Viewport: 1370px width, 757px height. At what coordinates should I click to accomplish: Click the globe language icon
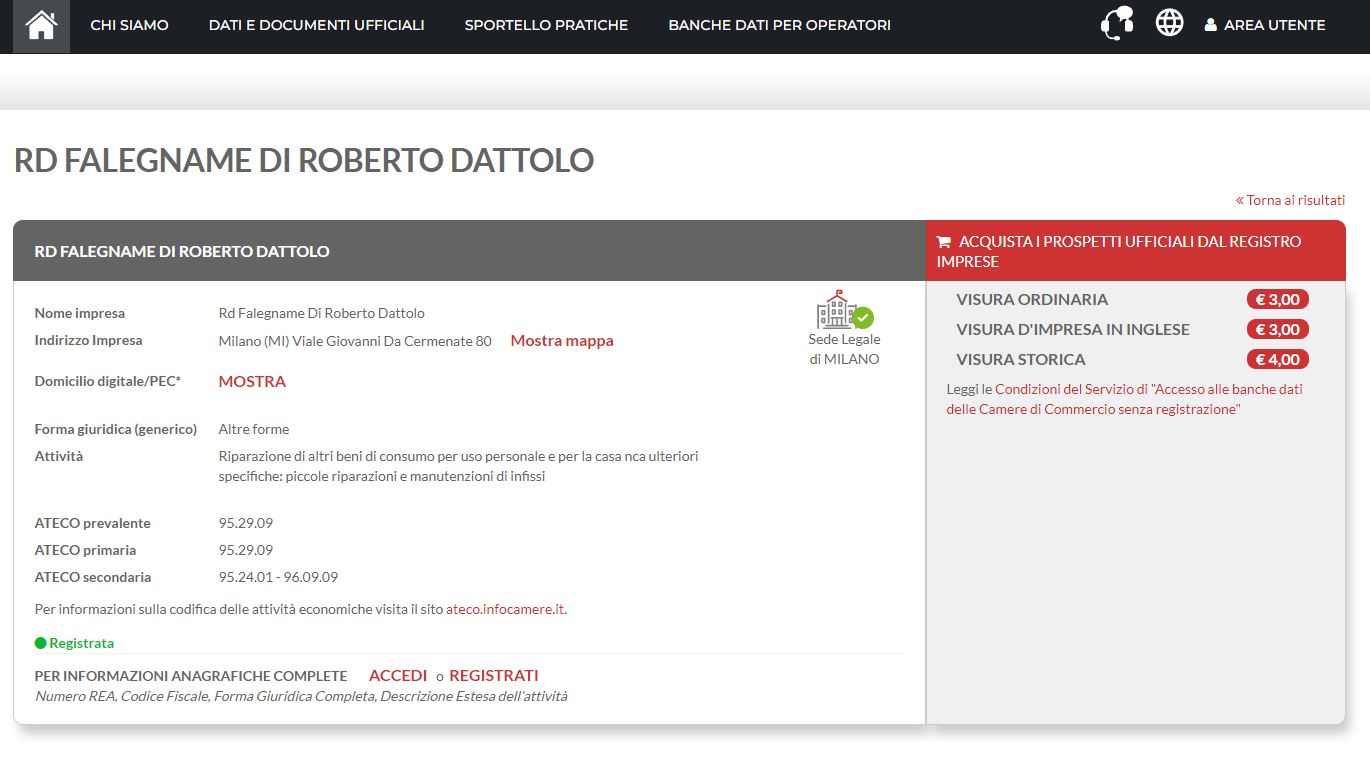tap(1169, 23)
